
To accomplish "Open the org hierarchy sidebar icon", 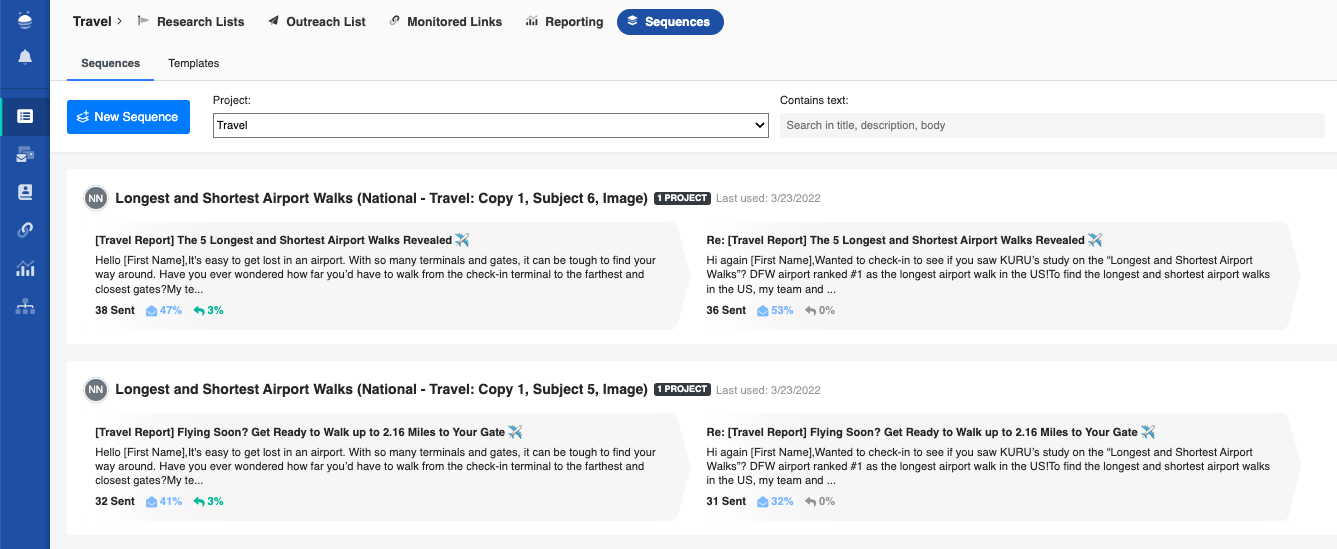I will (x=25, y=306).
